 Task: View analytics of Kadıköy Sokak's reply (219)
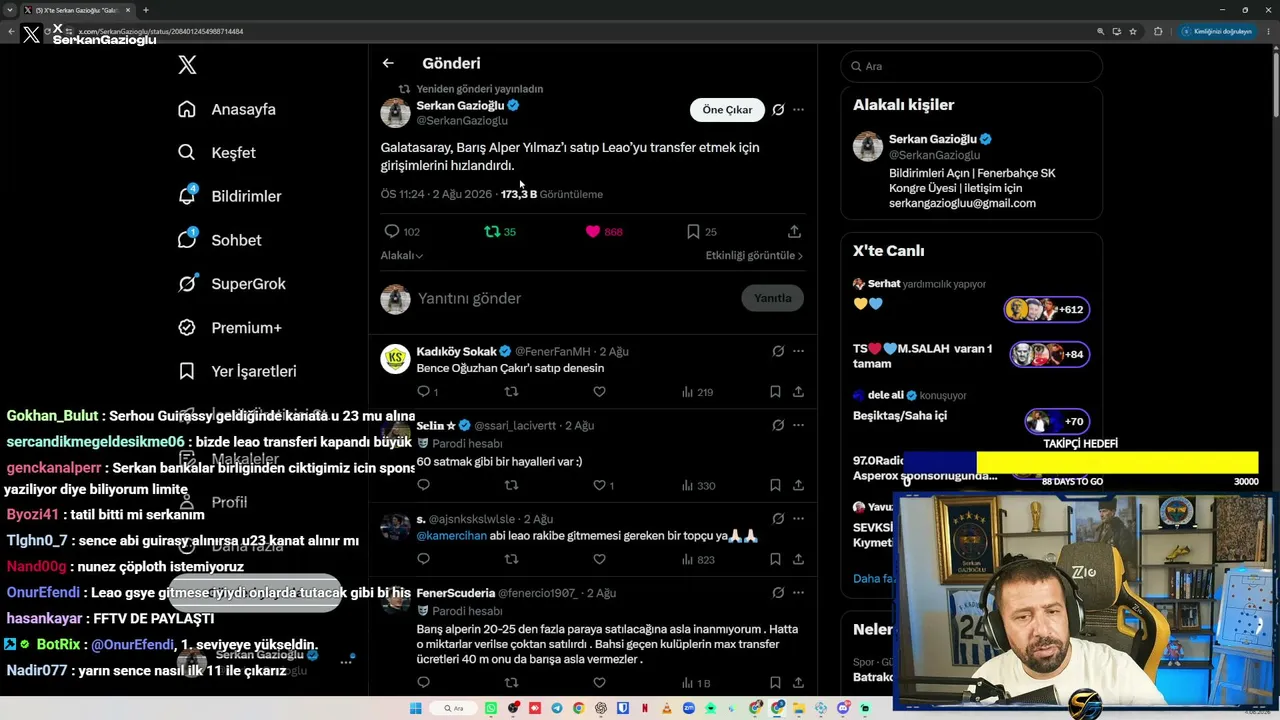(x=697, y=392)
